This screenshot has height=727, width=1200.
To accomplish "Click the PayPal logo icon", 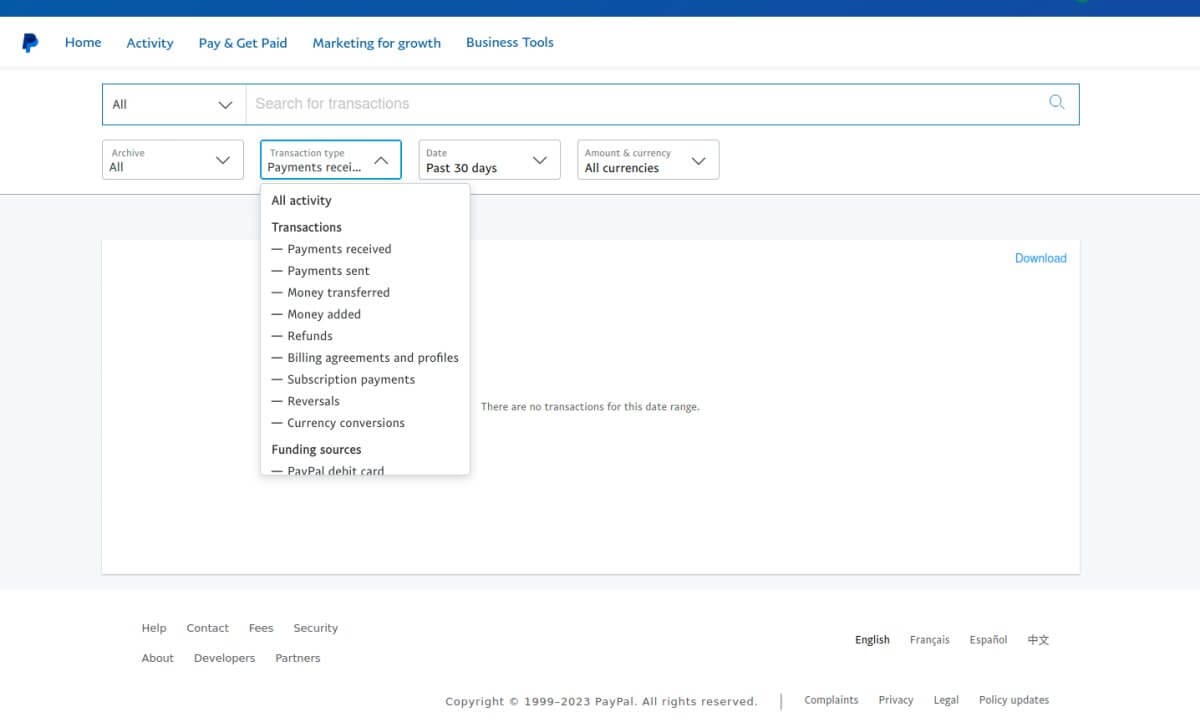I will point(30,43).
